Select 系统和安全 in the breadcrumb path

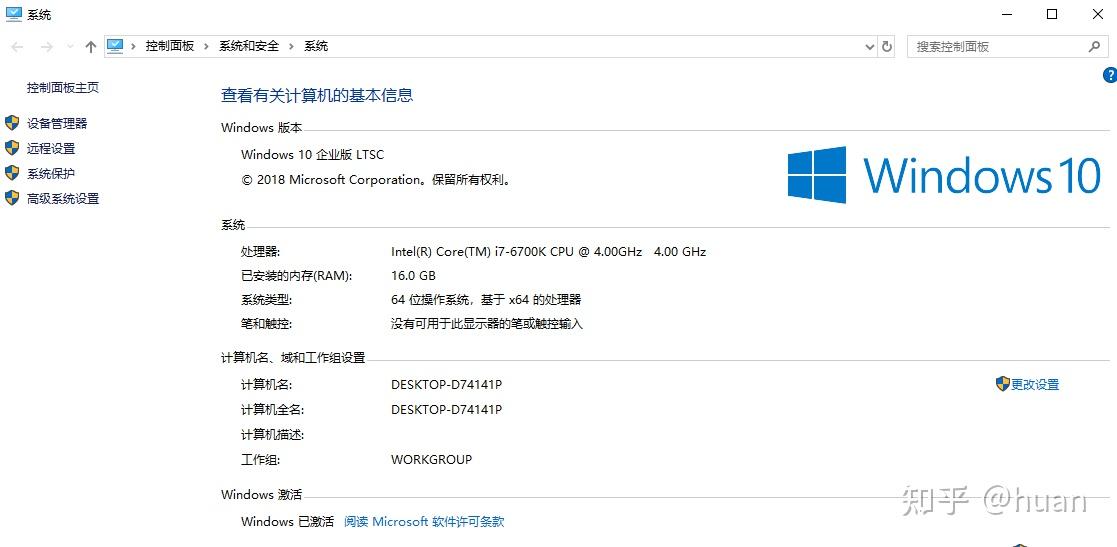[249, 46]
